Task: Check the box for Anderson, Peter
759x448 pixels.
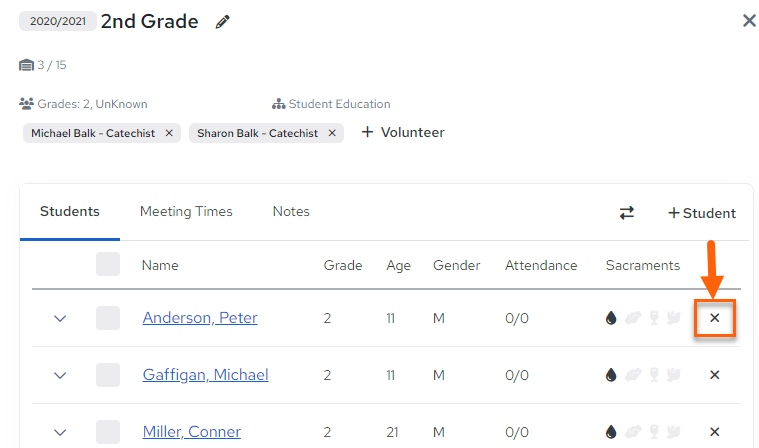Action: coord(108,318)
